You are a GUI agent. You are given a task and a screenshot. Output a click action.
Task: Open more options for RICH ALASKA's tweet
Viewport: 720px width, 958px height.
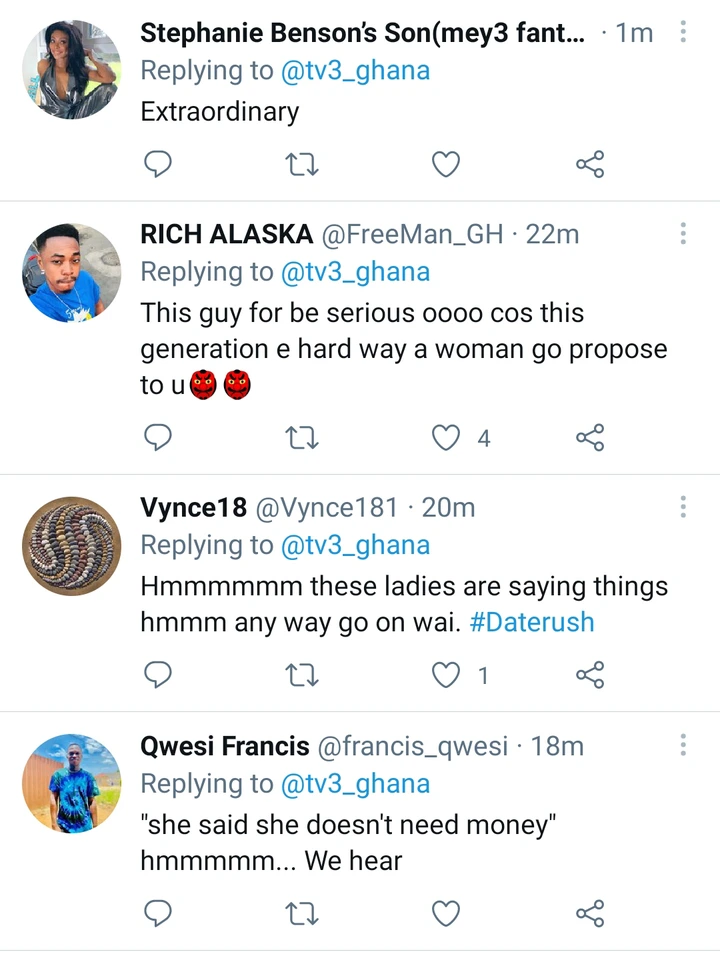point(683,234)
